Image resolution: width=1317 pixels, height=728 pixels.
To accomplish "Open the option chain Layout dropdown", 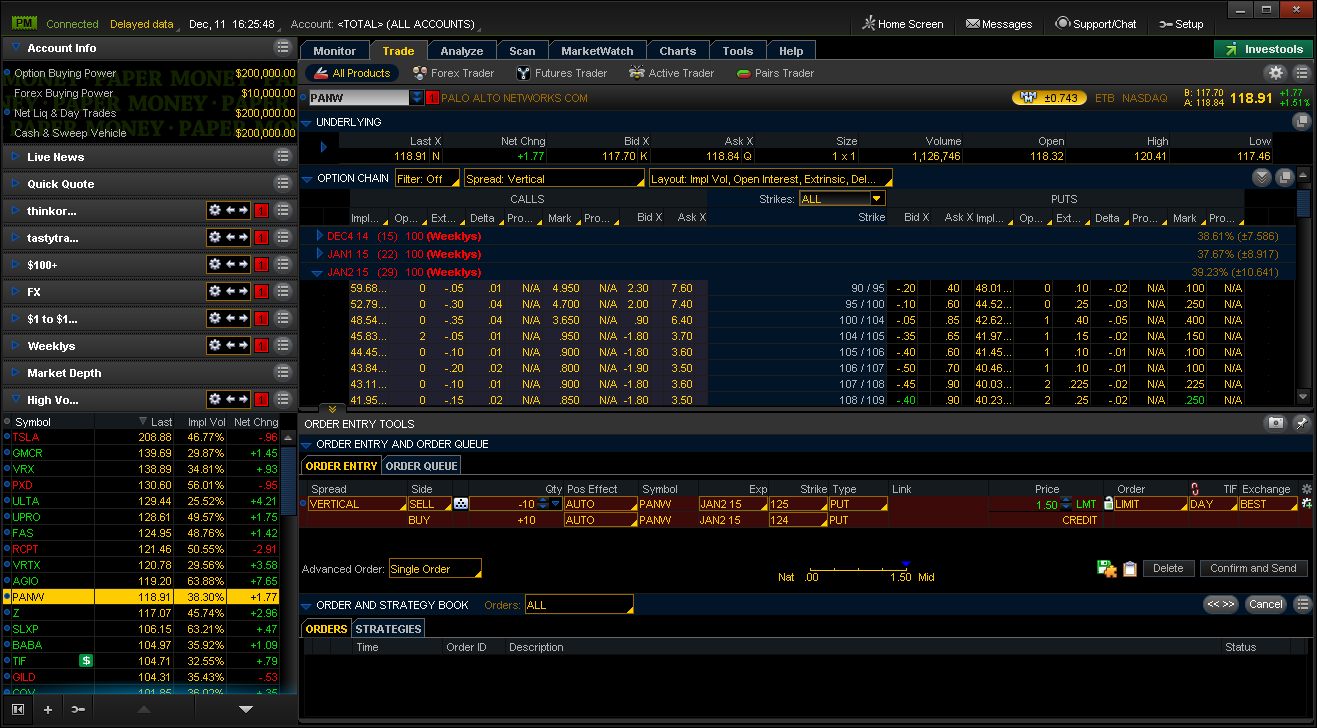I will [770, 179].
